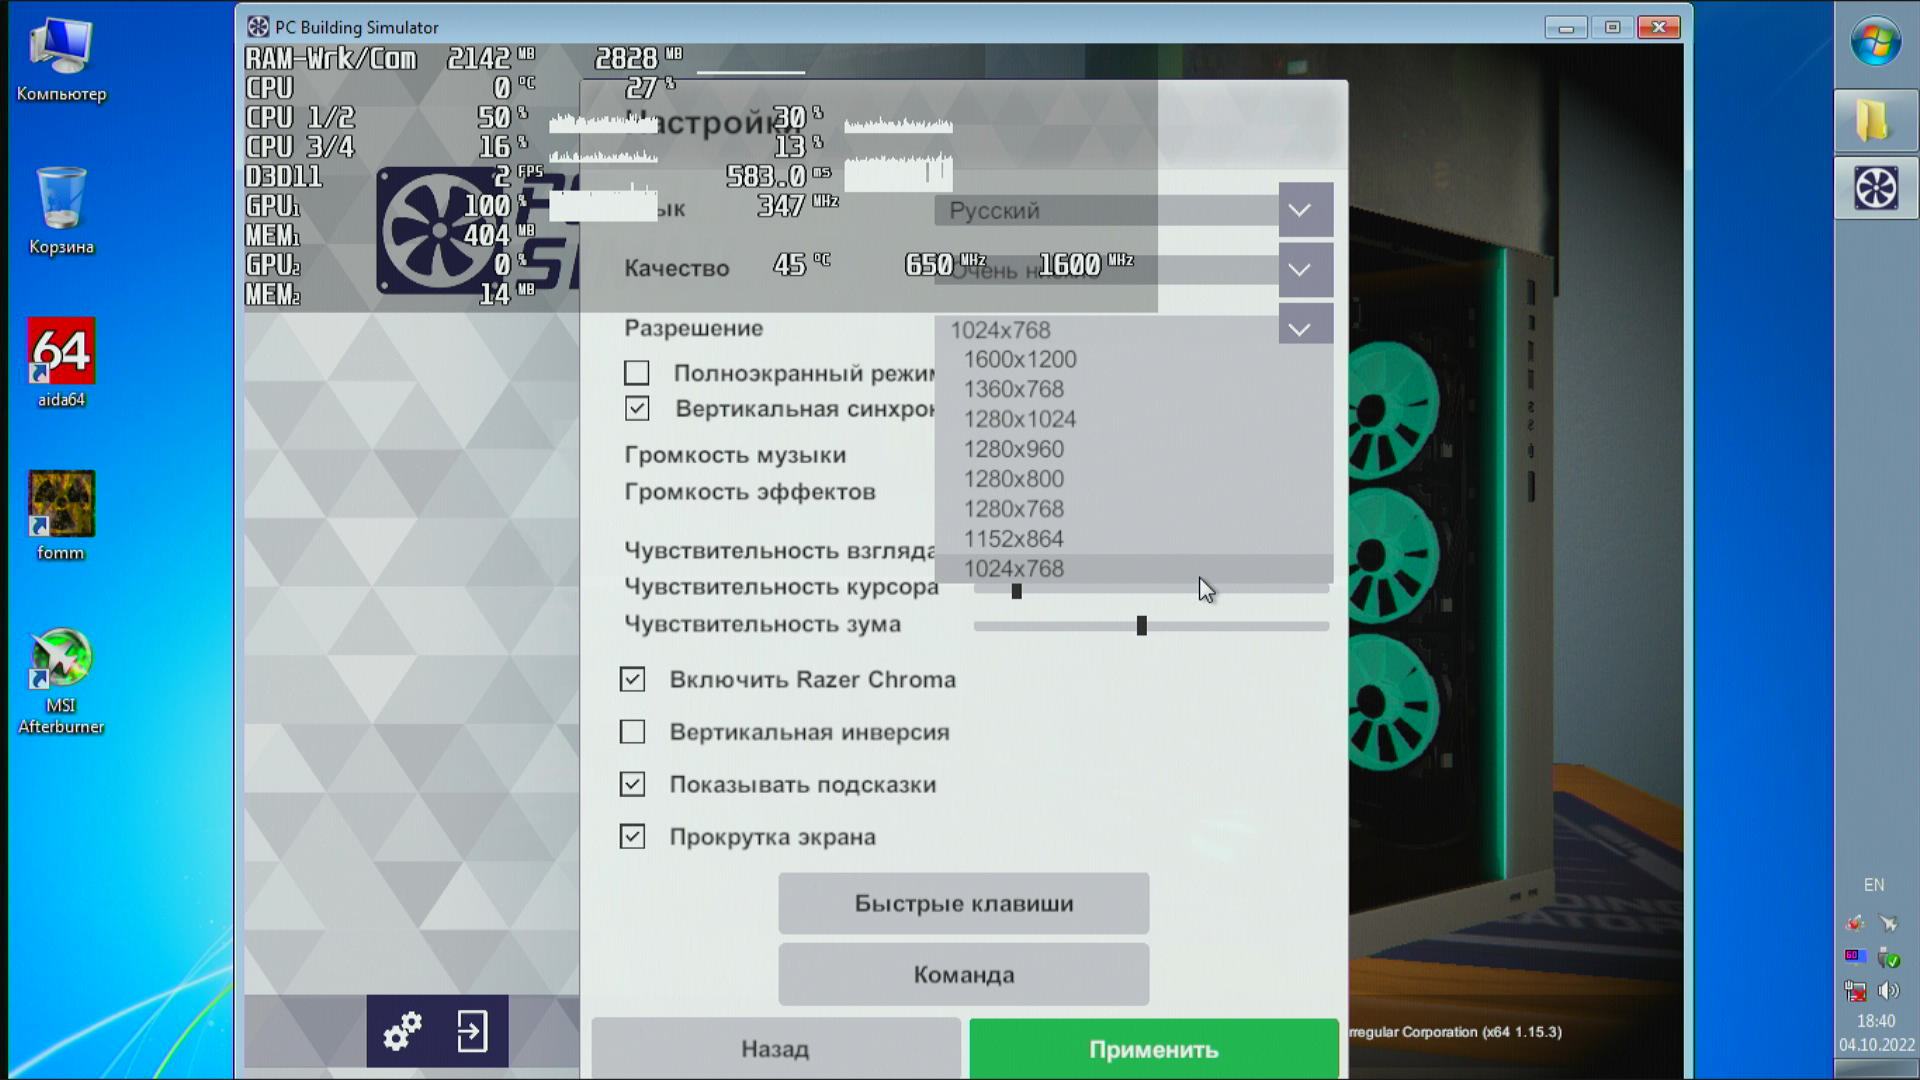This screenshot has height=1080, width=1920.
Task: Enable the Полноэкранный режим checkbox
Action: pos(637,373)
